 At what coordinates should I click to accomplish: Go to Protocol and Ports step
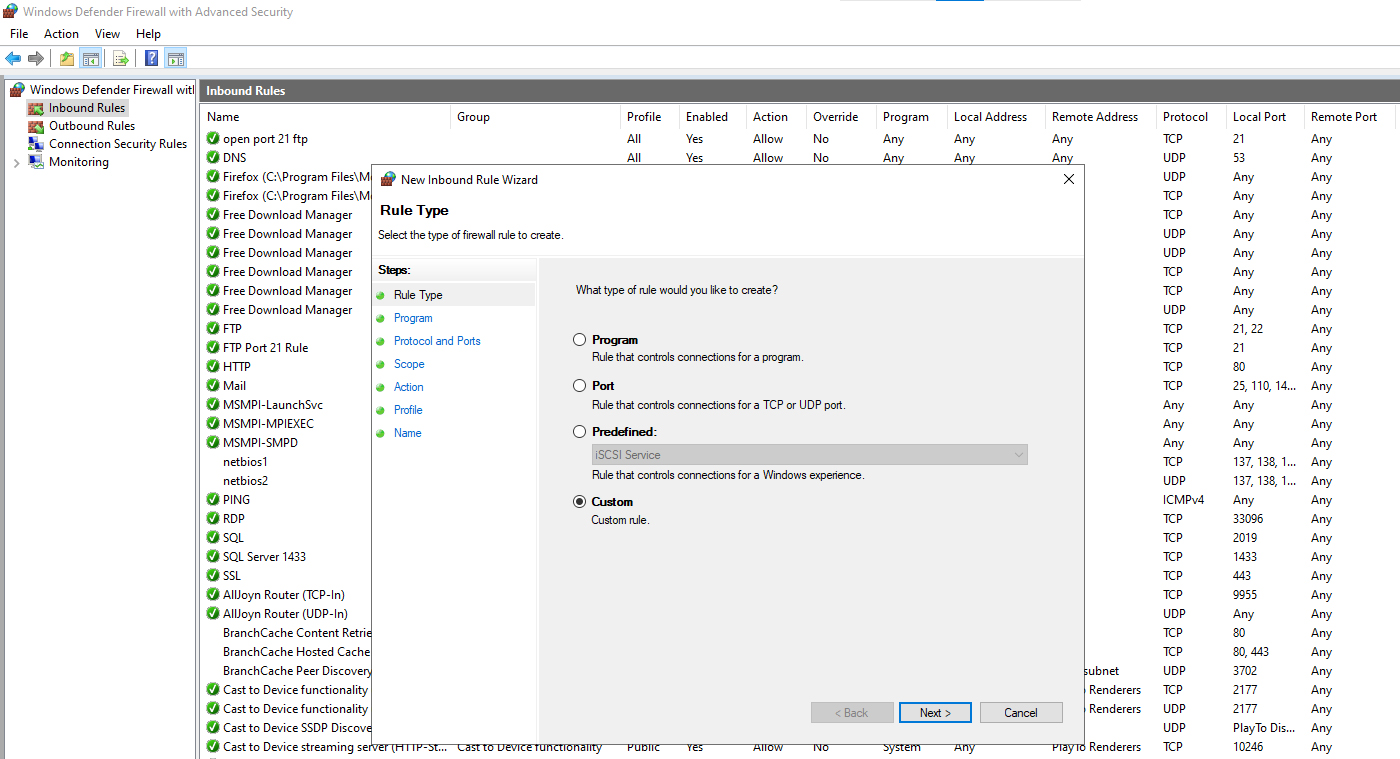pyautogui.click(x=437, y=341)
